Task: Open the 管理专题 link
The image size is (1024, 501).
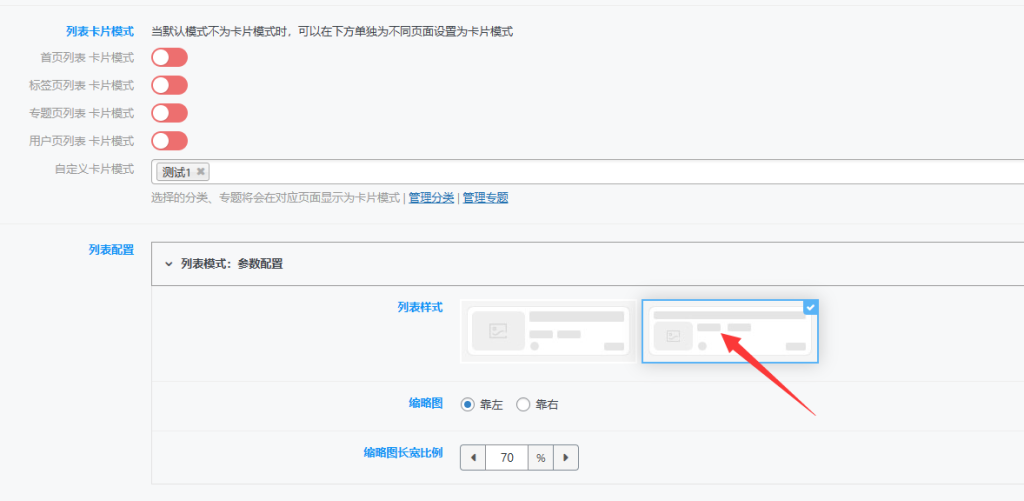Action: [485, 198]
